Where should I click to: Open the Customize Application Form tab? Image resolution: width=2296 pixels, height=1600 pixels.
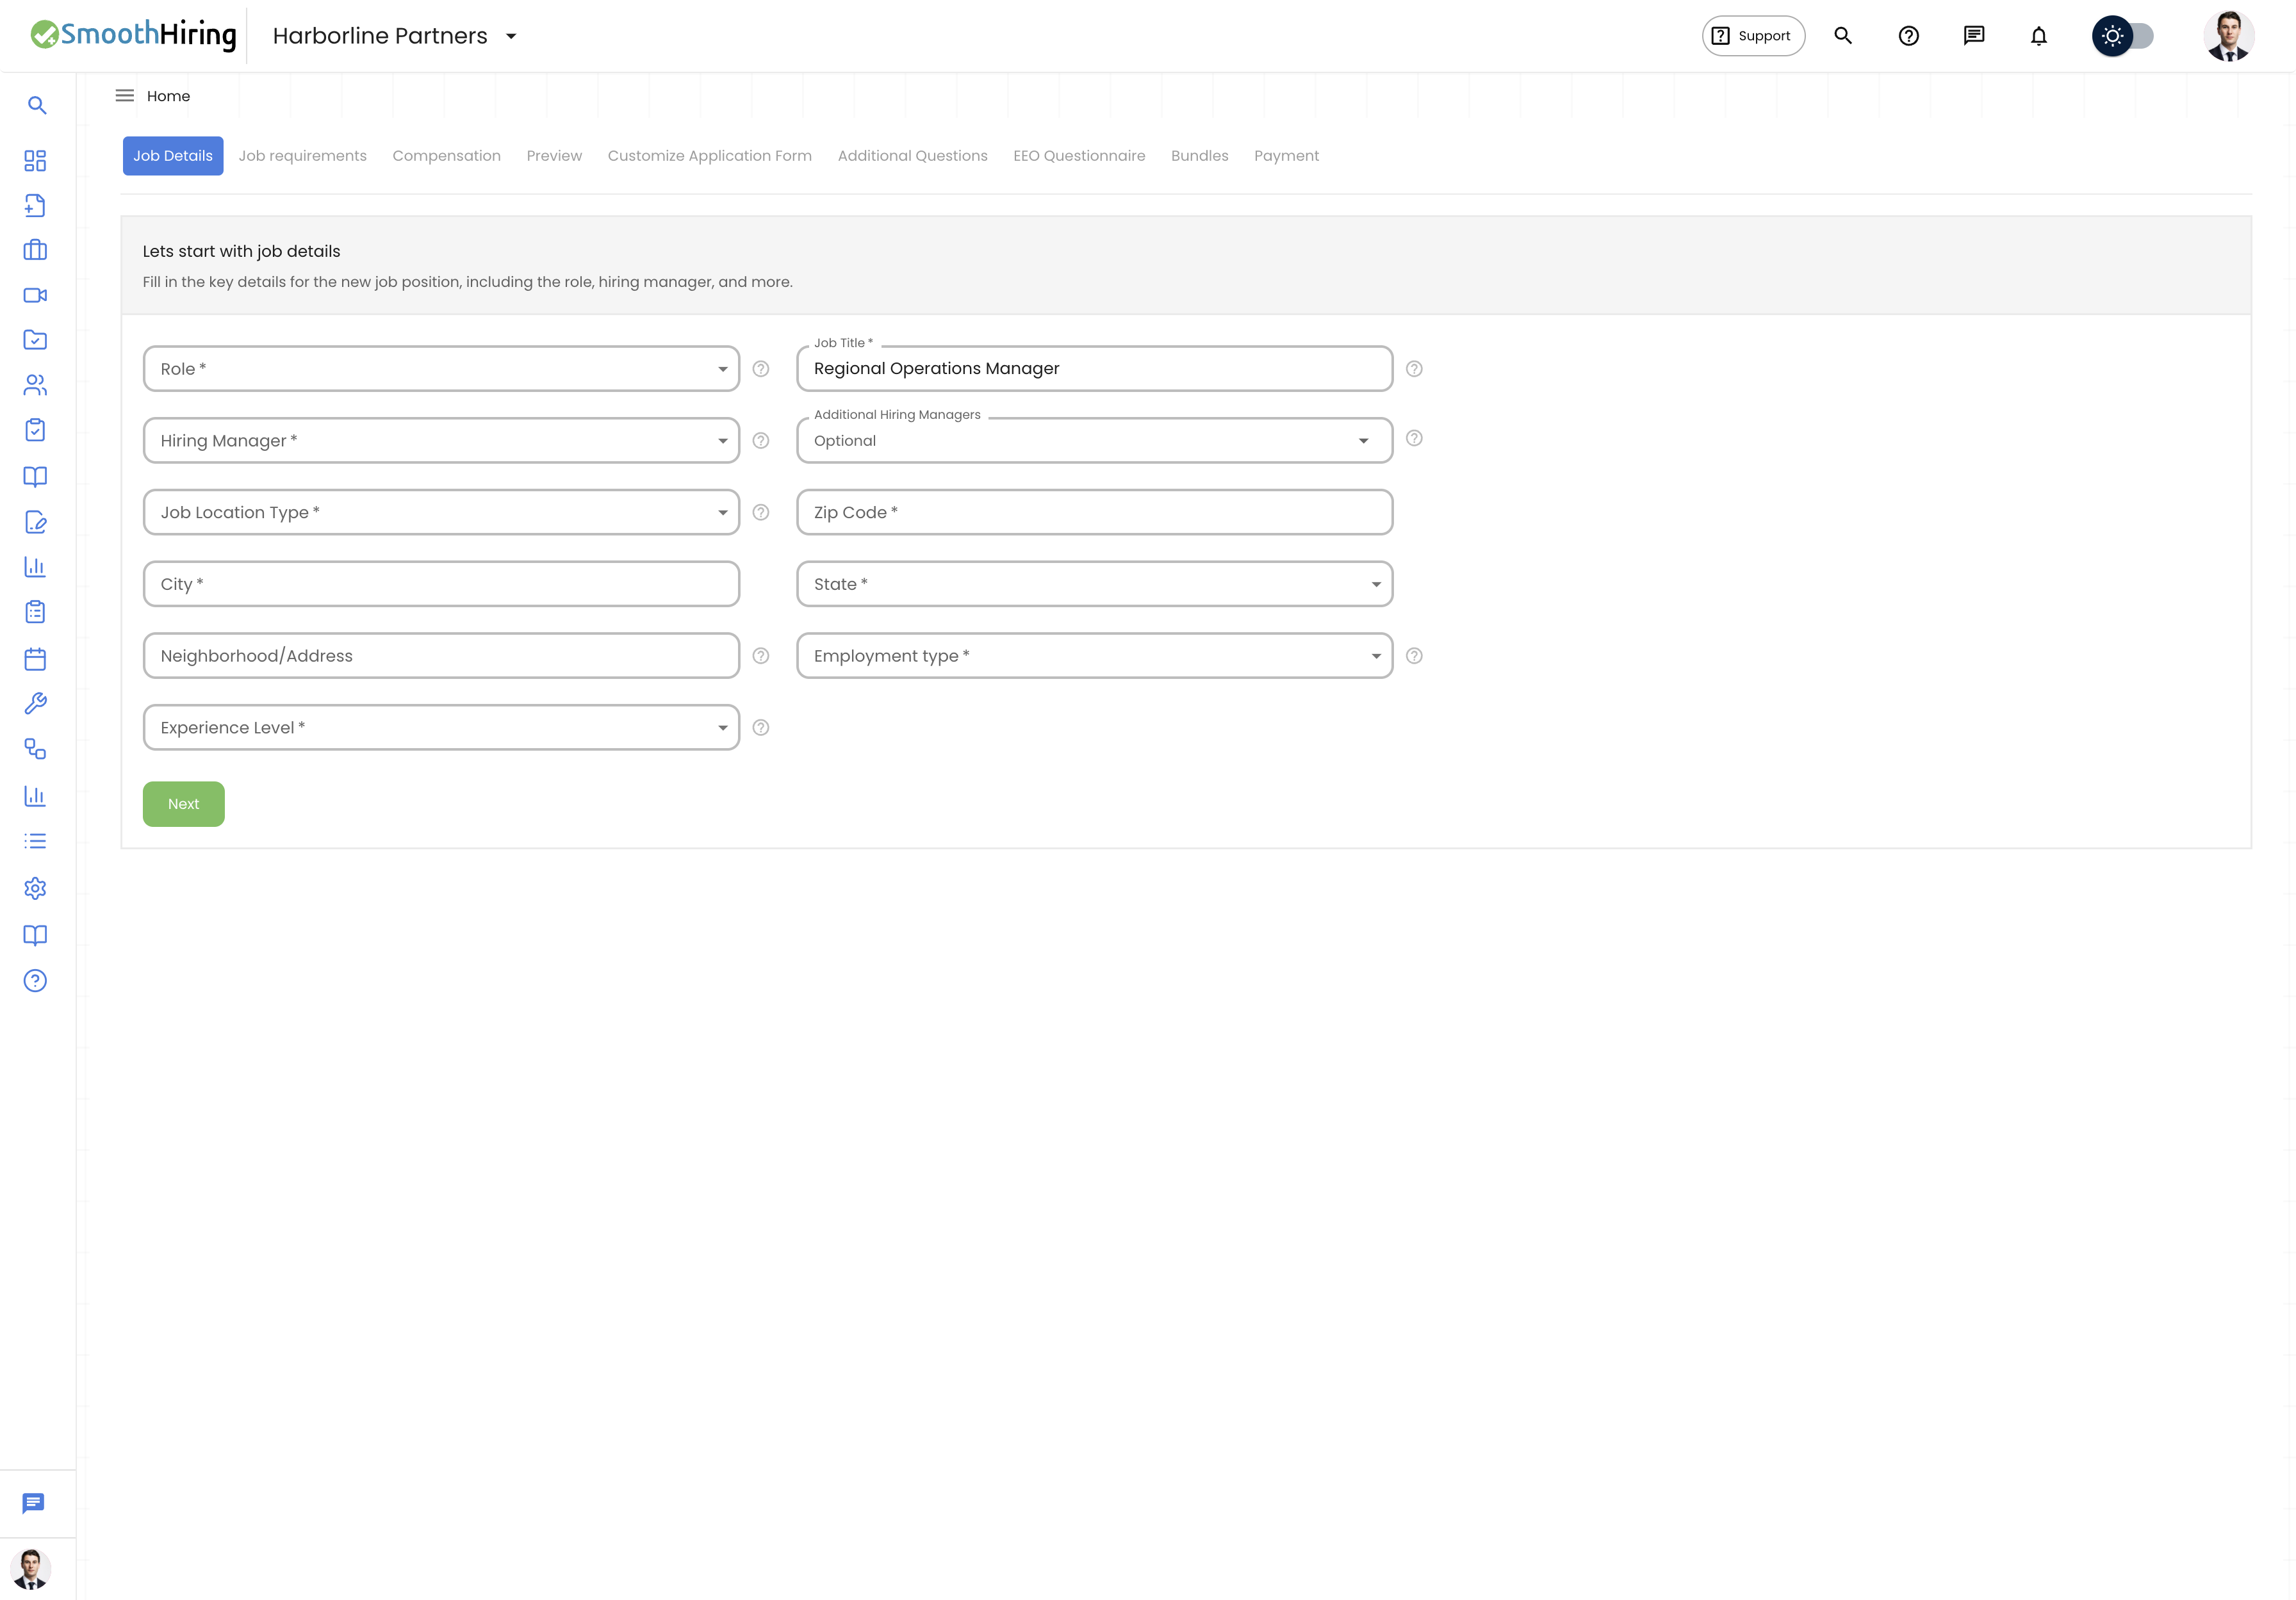pyautogui.click(x=709, y=156)
